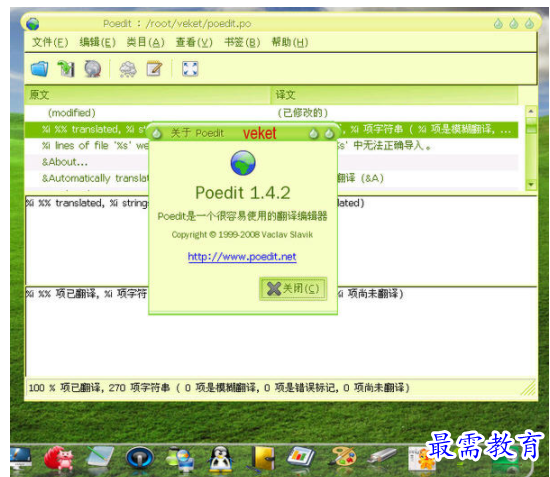Open the paint palette dock icon

pyautogui.click(x=343, y=457)
